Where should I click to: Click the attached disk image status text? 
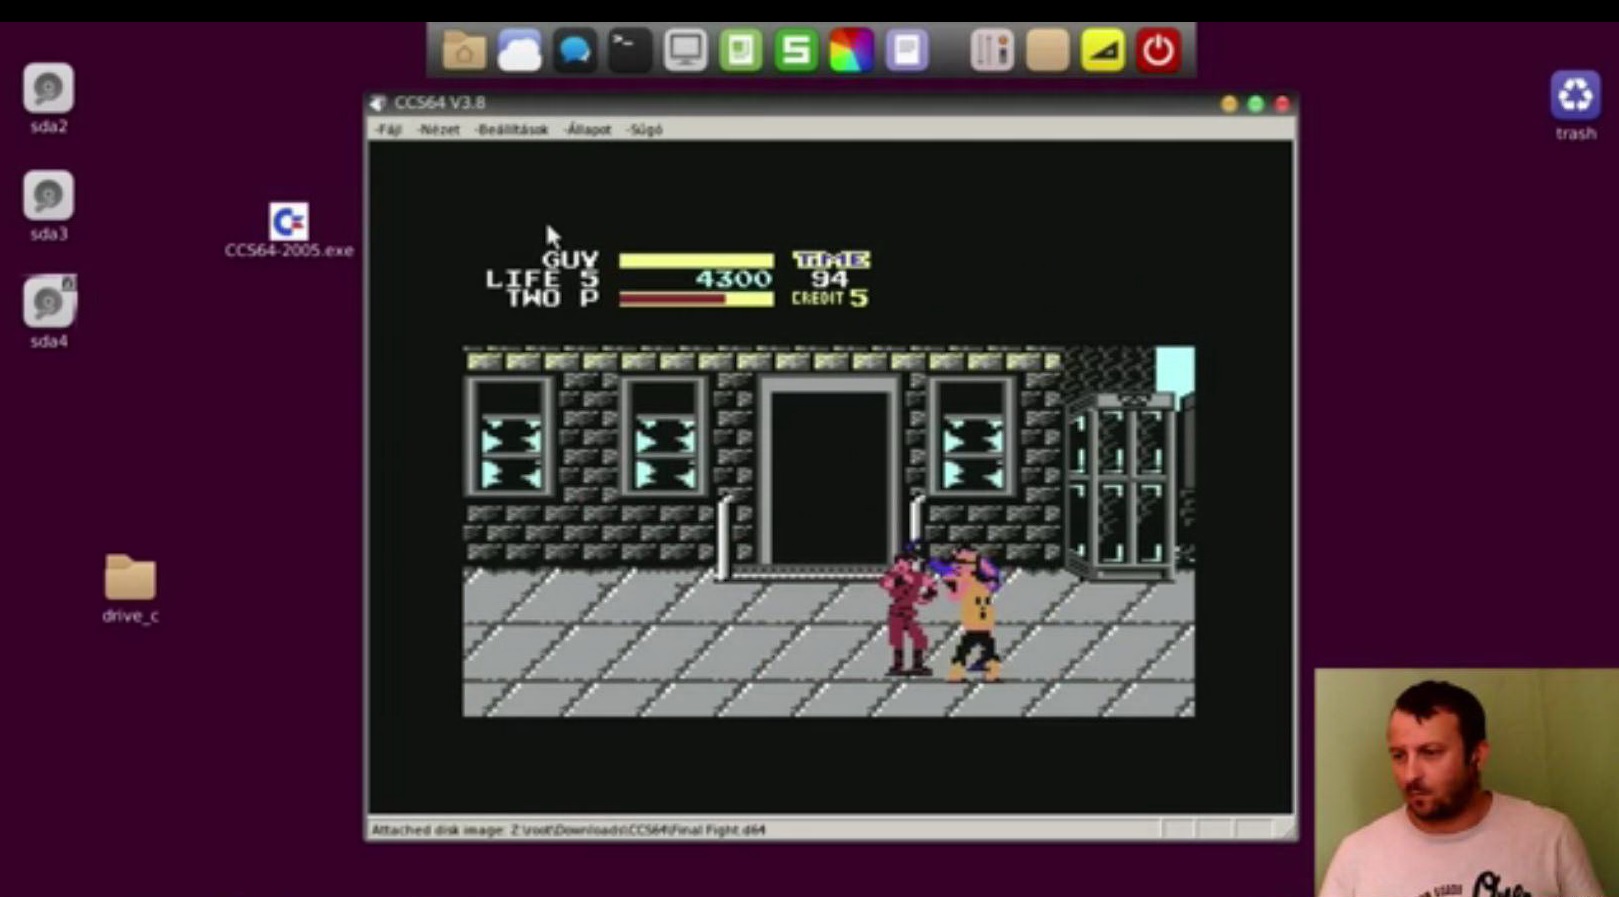pyautogui.click(x=568, y=829)
